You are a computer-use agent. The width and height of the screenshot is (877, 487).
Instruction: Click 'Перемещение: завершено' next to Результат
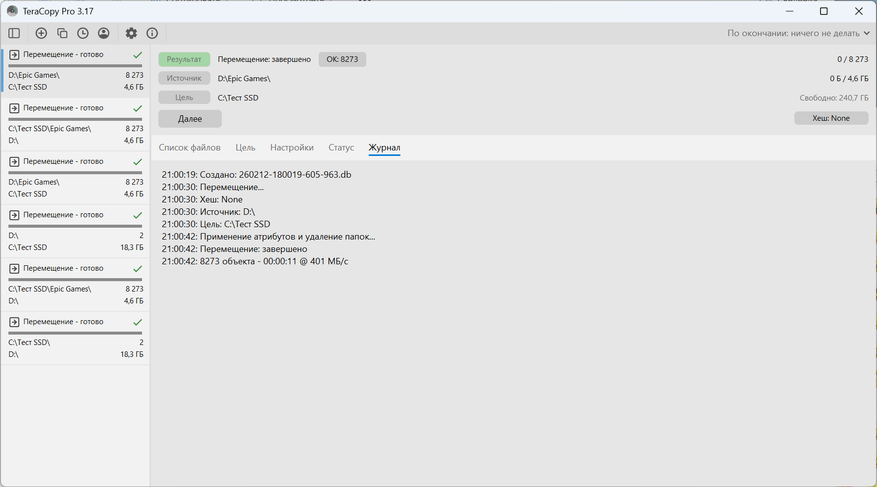pyautogui.click(x=264, y=59)
